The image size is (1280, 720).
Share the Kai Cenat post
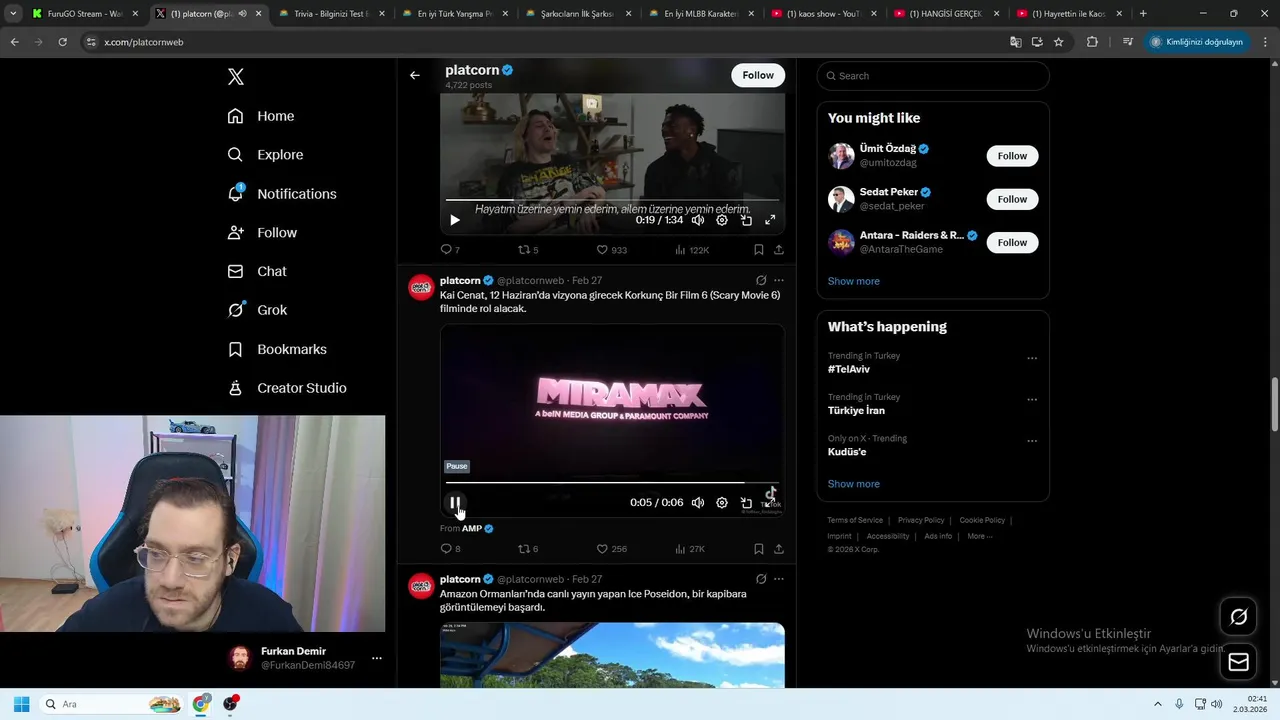[x=779, y=549]
